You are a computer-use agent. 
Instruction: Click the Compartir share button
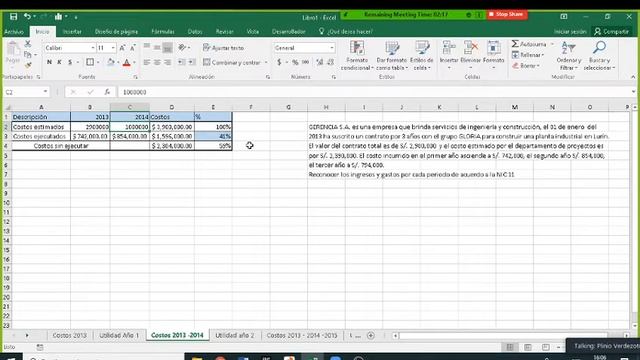(x=611, y=31)
